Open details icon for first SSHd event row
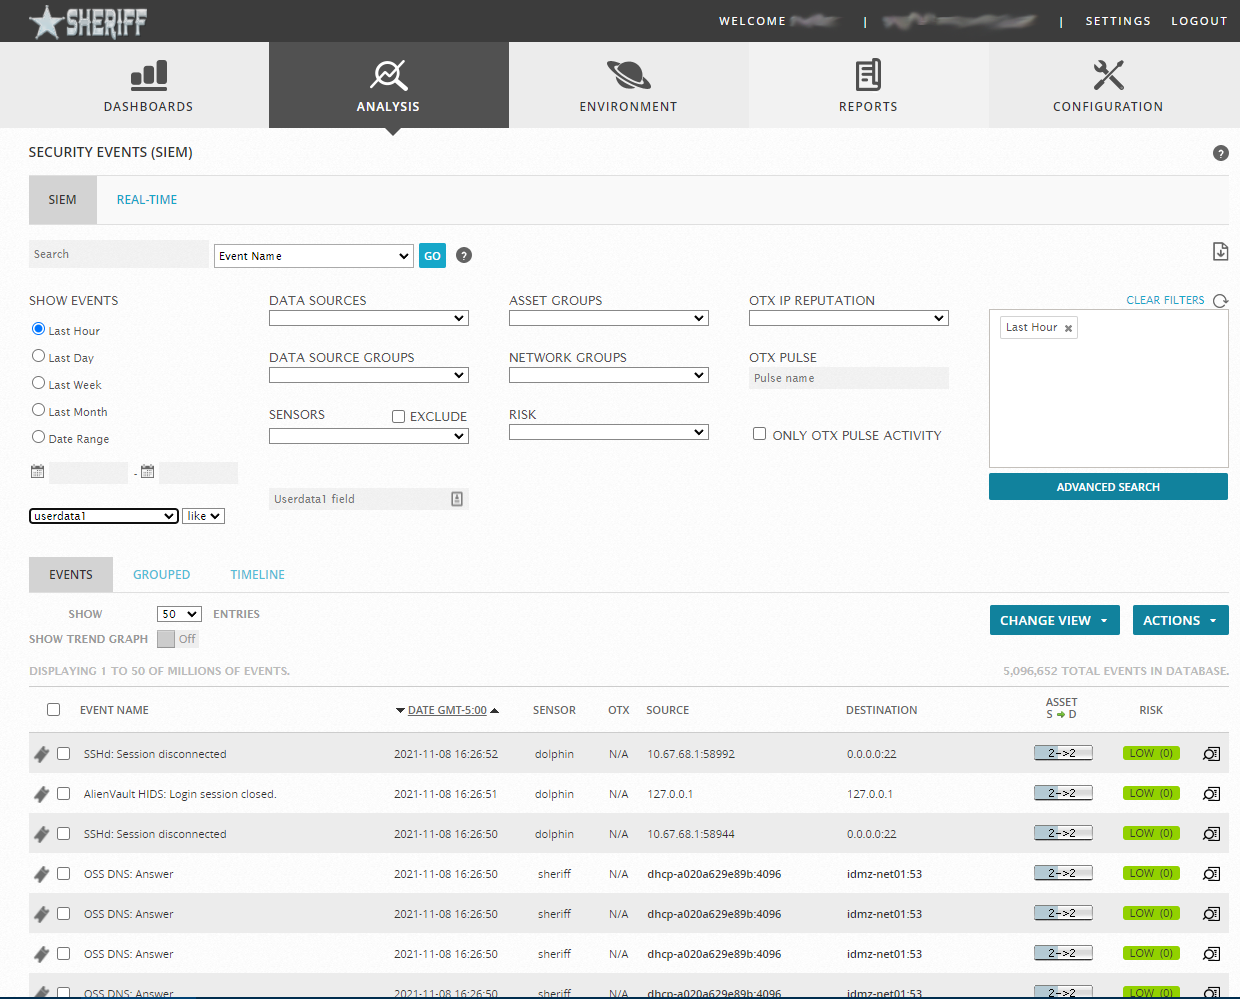 (x=1211, y=754)
